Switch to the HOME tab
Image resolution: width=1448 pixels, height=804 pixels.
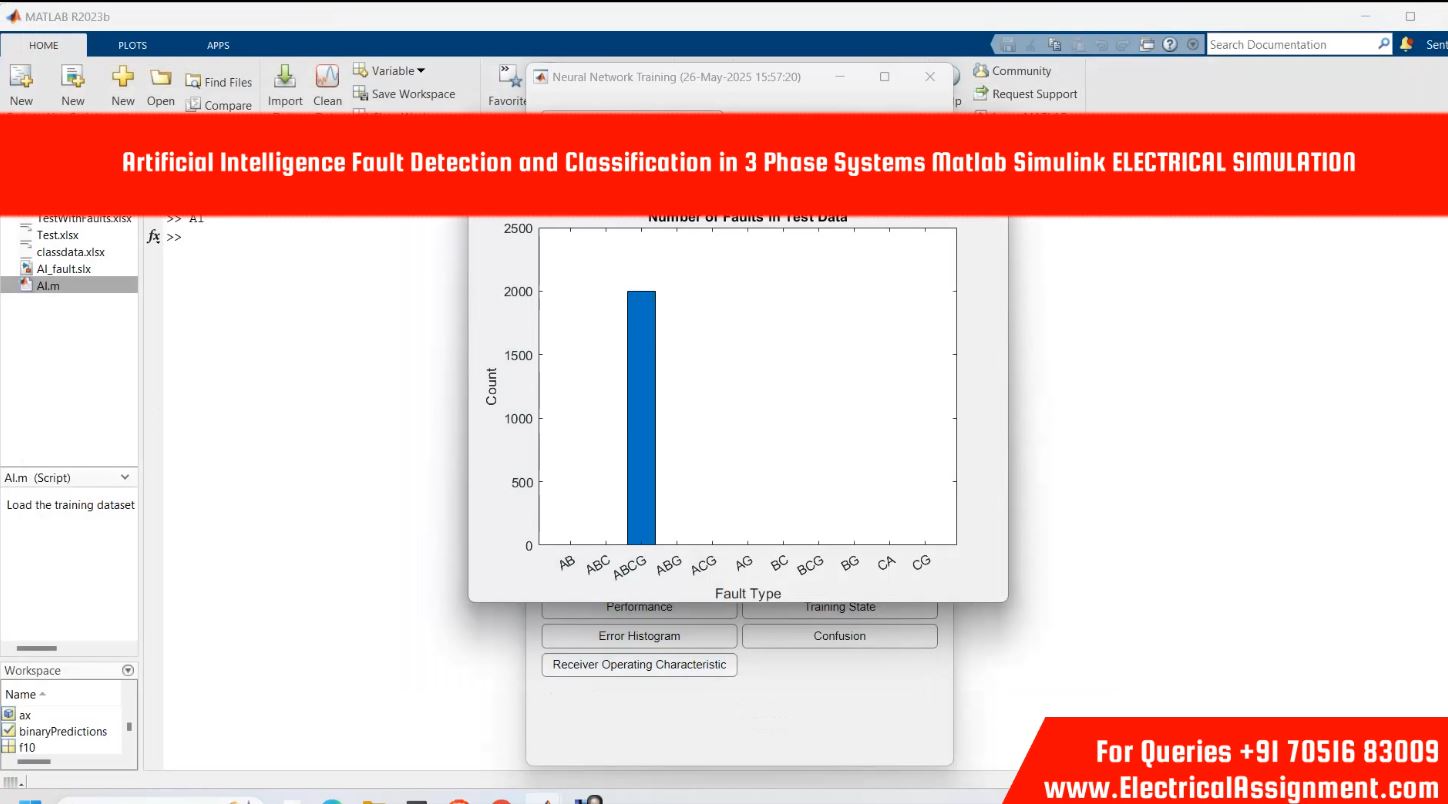(44, 45)
